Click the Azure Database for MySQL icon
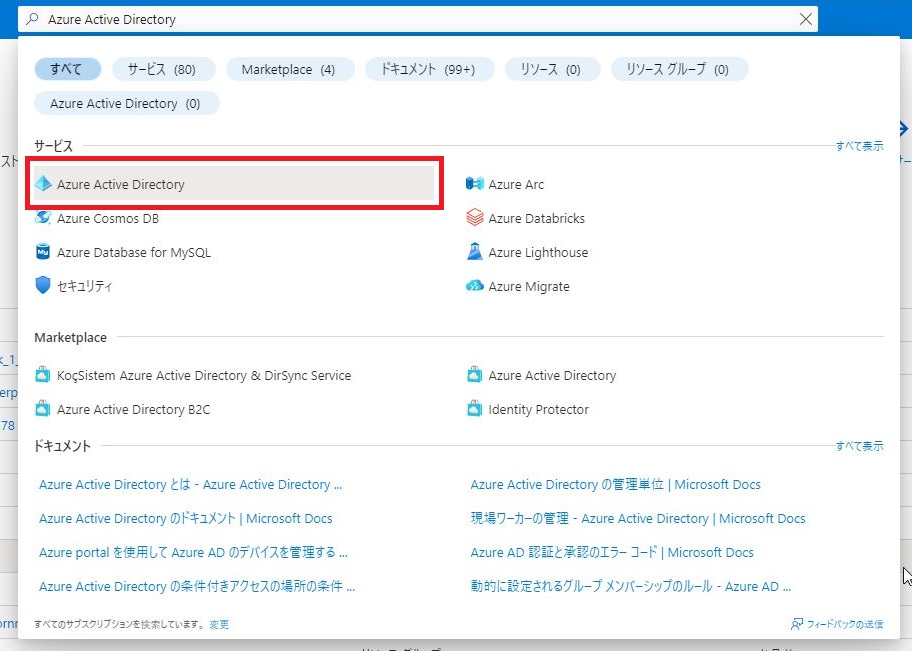This screenshot has width=912, height=651. [x=43, y=252]
